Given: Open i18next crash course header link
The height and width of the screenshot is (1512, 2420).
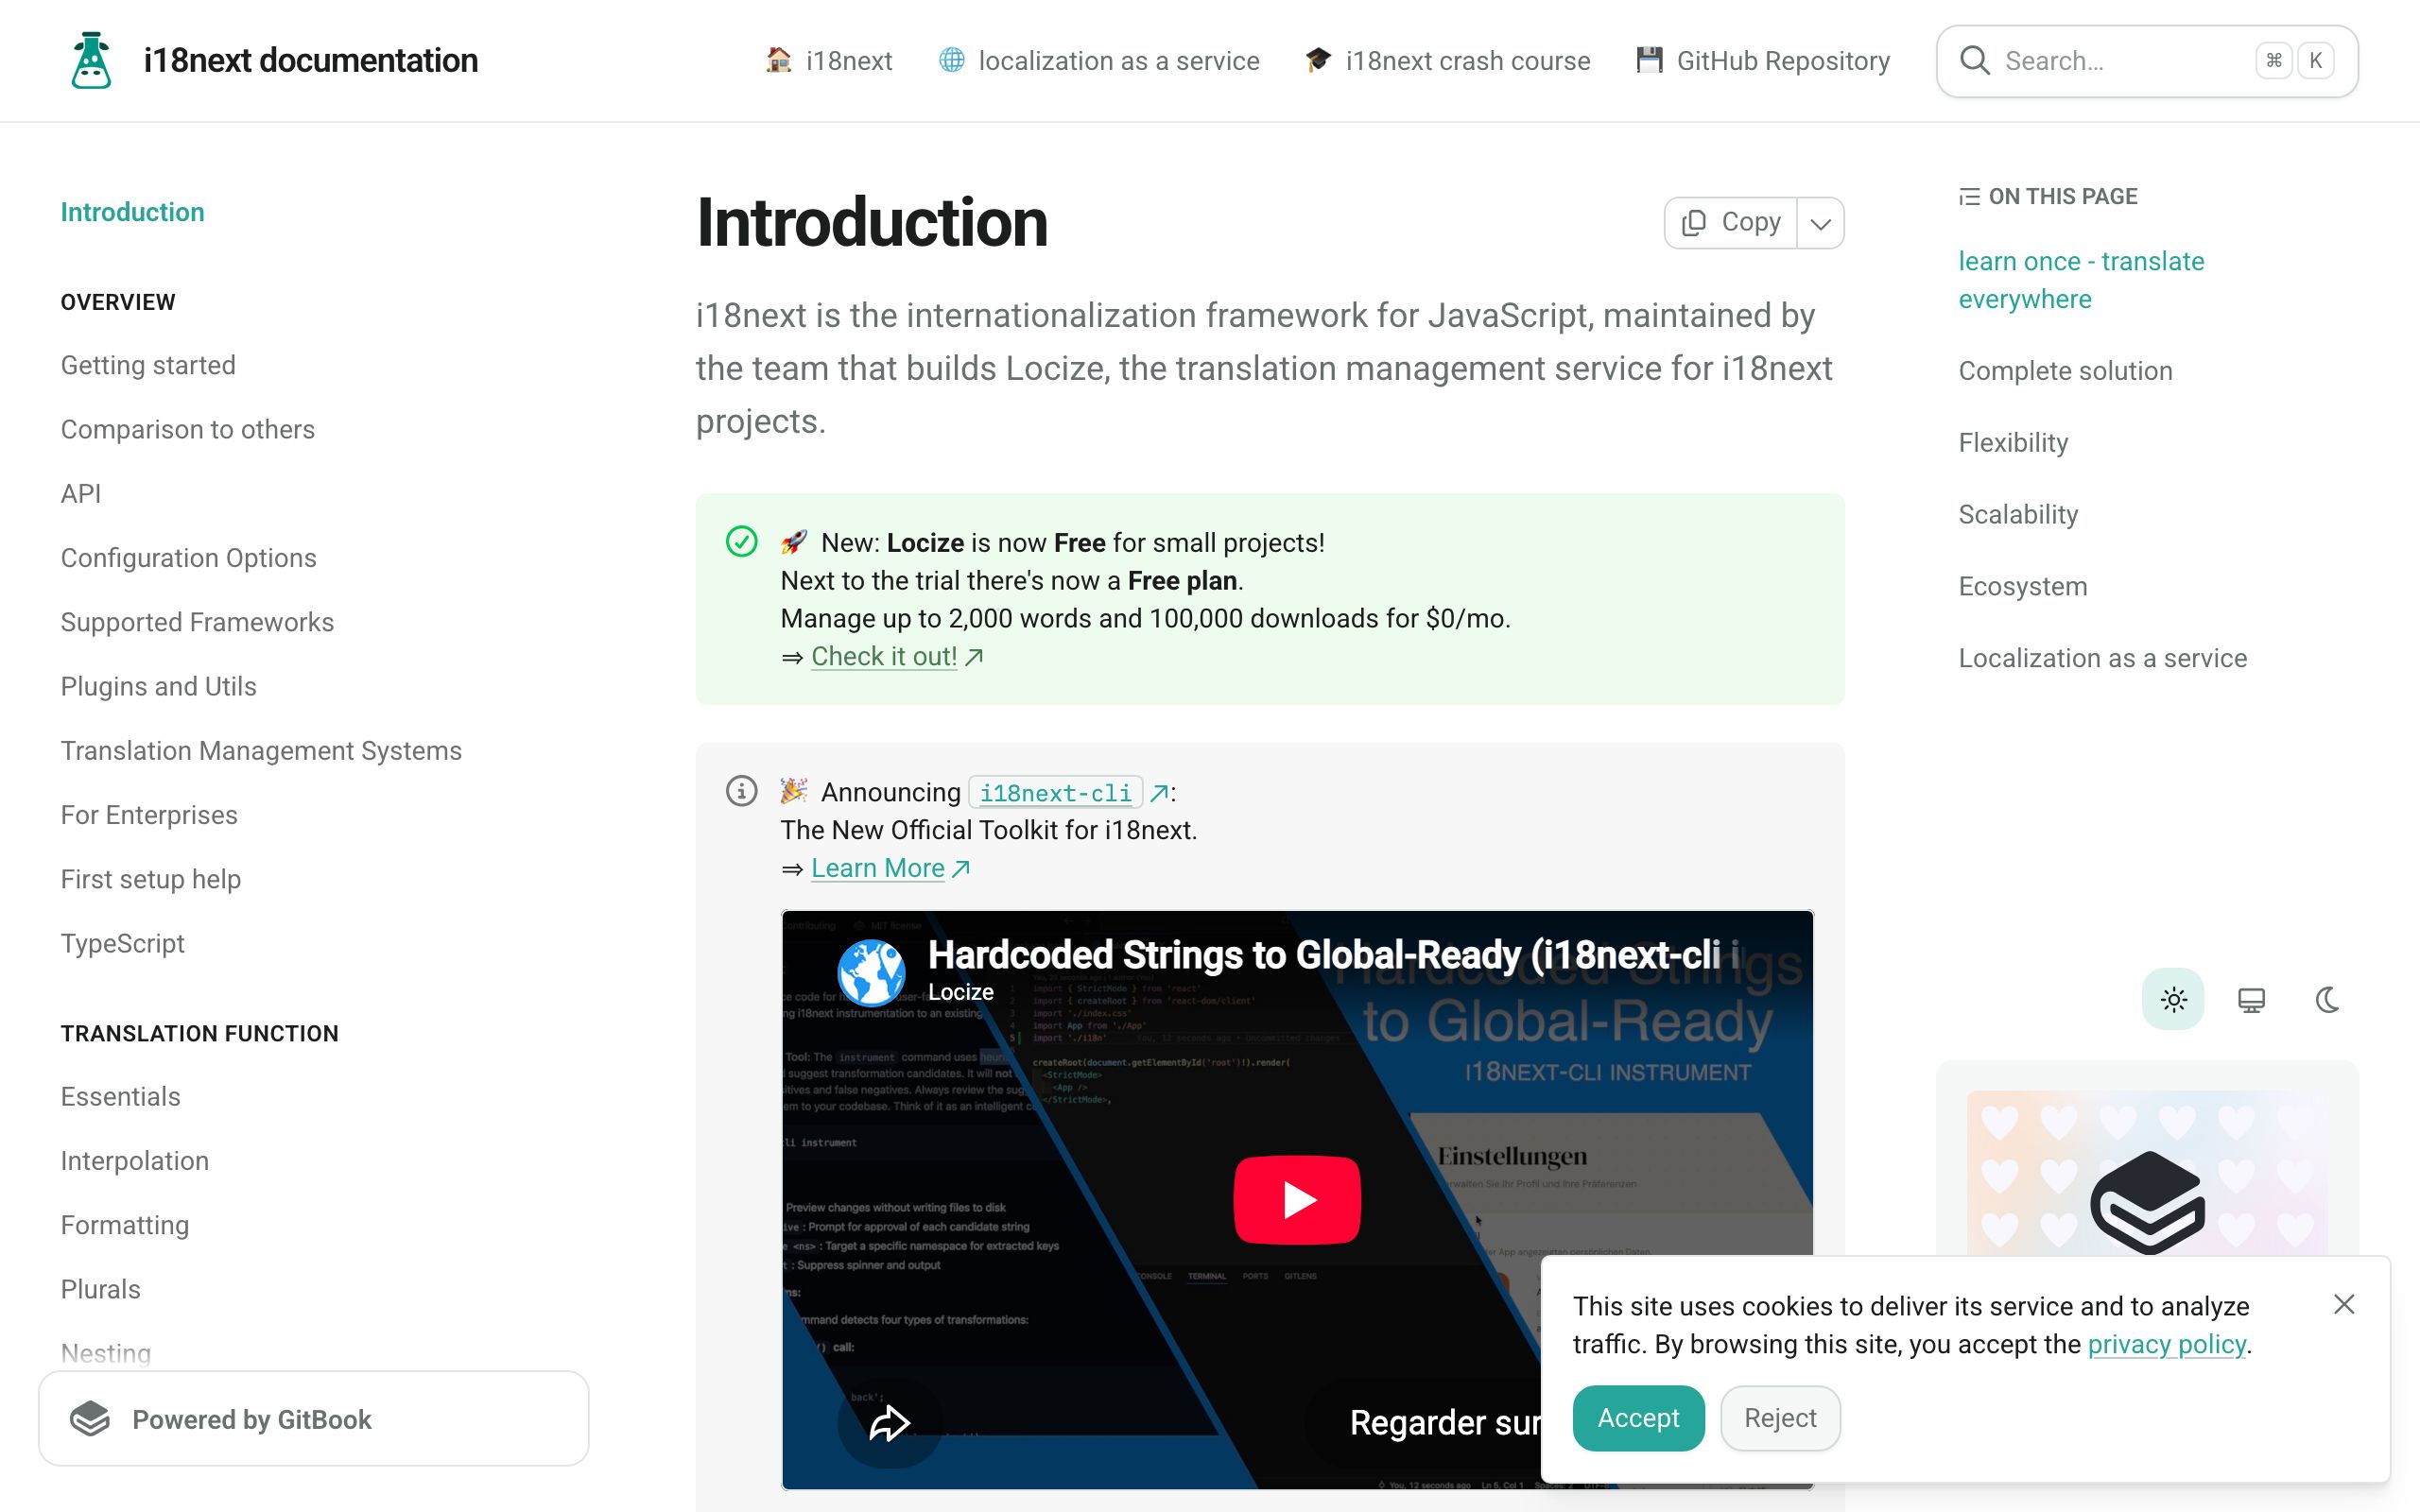Looking at the screenshot, I should click(x=1447, y=61).
